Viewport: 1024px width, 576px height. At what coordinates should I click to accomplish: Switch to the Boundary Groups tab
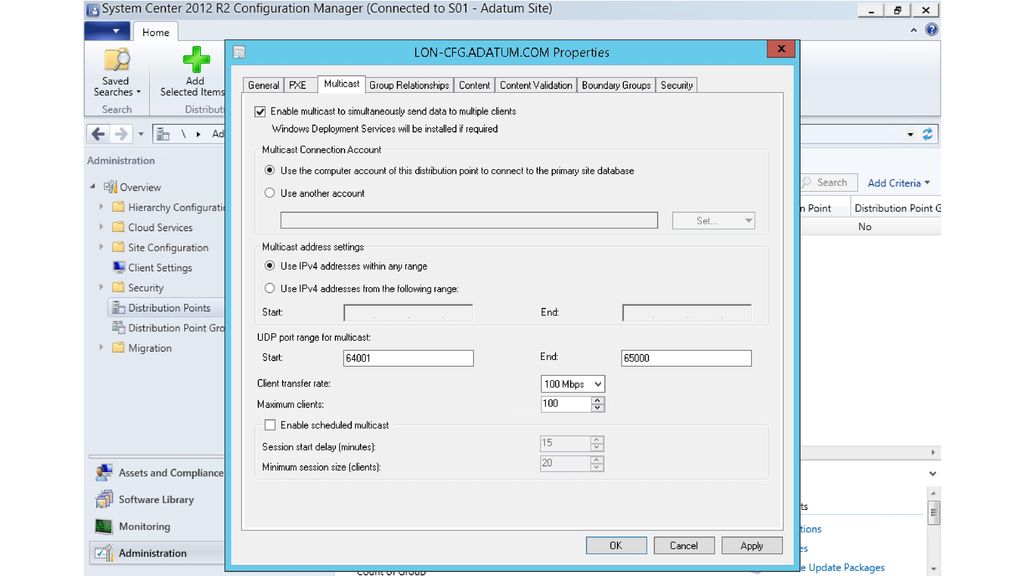(x=616, y=85)
